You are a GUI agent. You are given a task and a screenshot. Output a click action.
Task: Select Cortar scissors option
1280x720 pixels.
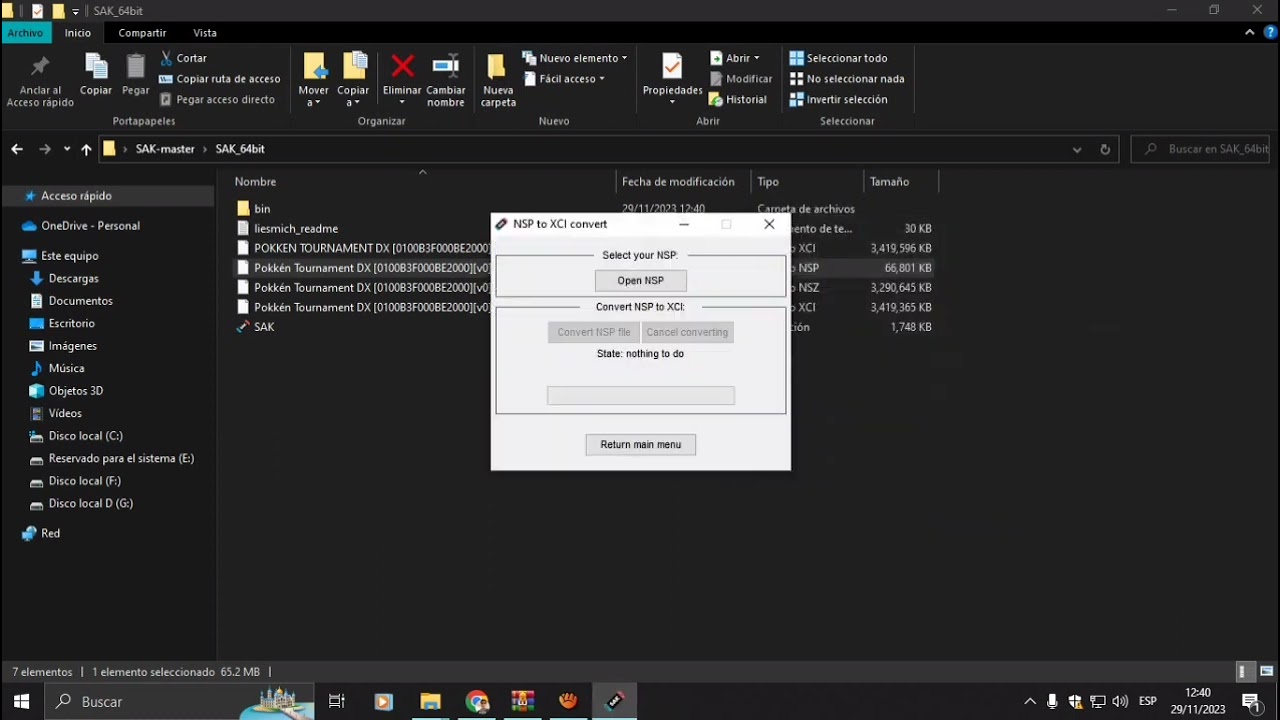tap(183, 58)
